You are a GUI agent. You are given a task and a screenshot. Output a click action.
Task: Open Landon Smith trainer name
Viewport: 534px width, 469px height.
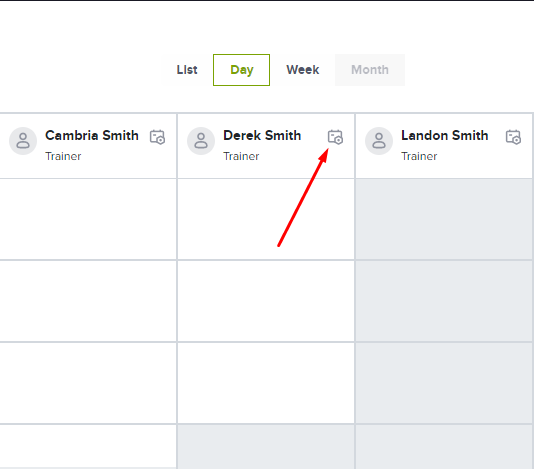445,136
